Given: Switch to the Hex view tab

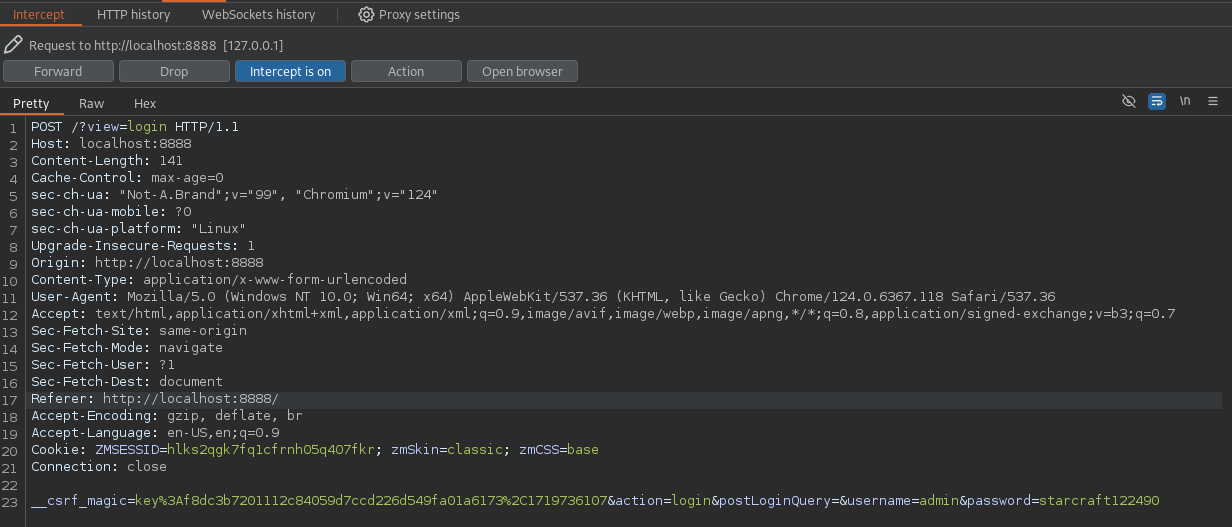Looking at the screenshot, I should pyautogui.click(x=145, y=104).
